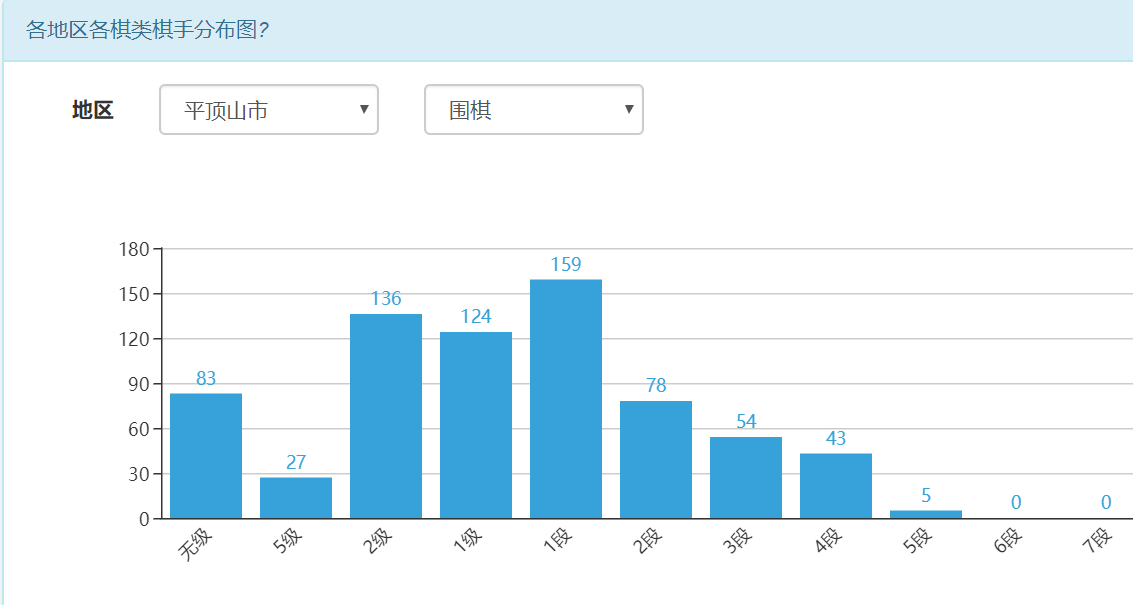Select the 1级 bar with value 124
Viewport: 1133px width, 605px height.
pyautogui.click(x=476, y=425)
